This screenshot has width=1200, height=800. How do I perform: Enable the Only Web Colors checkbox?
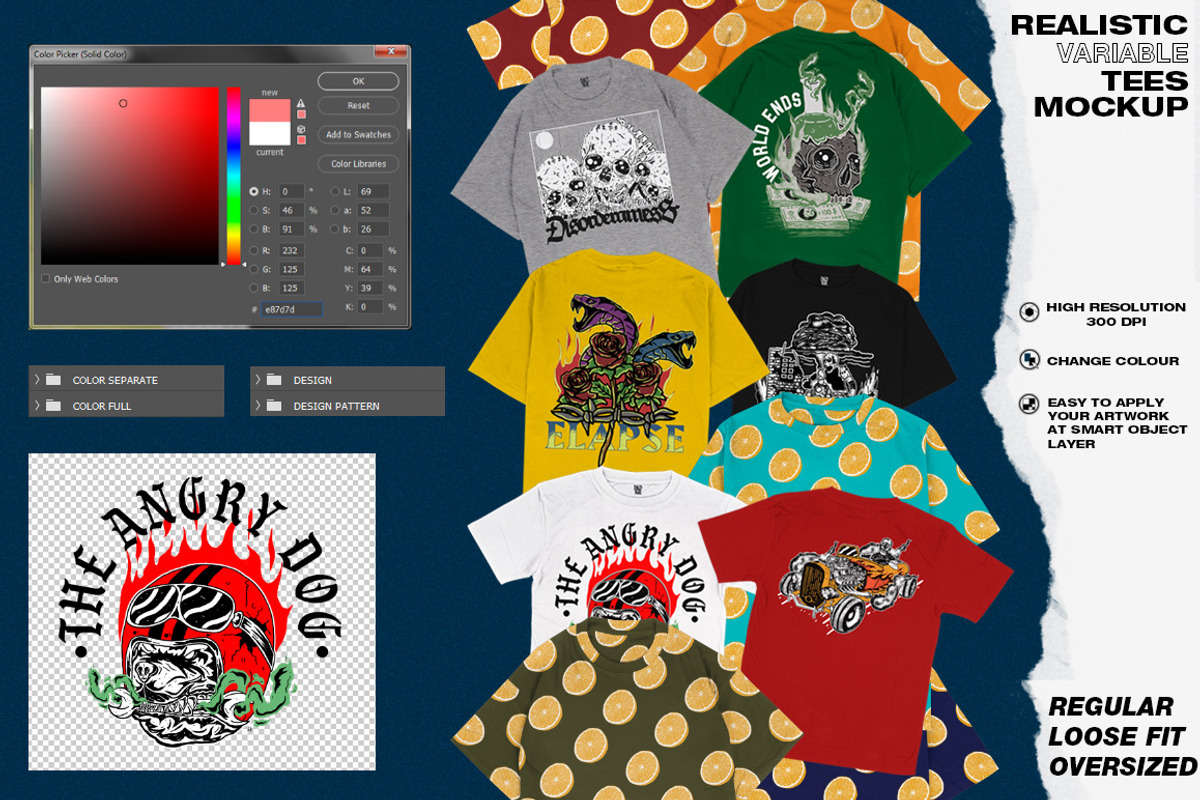coord(46,279)
